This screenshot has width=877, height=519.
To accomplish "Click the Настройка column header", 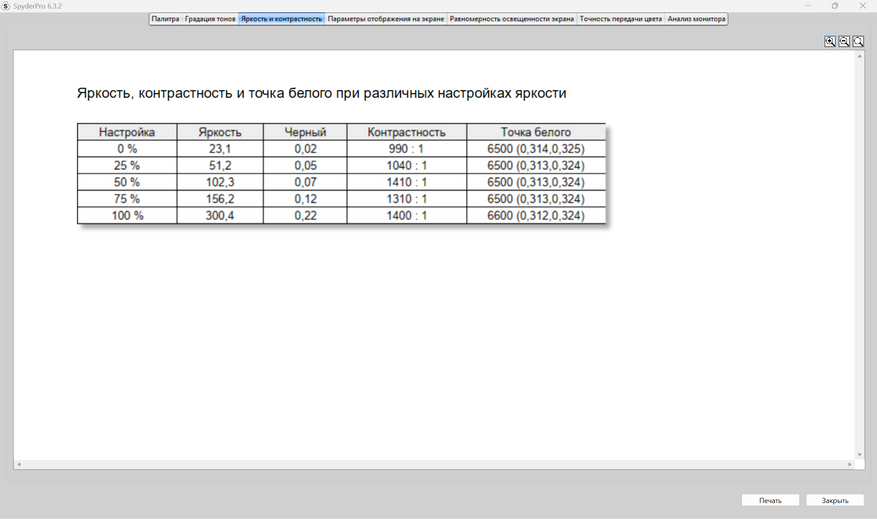I will 127,132.
